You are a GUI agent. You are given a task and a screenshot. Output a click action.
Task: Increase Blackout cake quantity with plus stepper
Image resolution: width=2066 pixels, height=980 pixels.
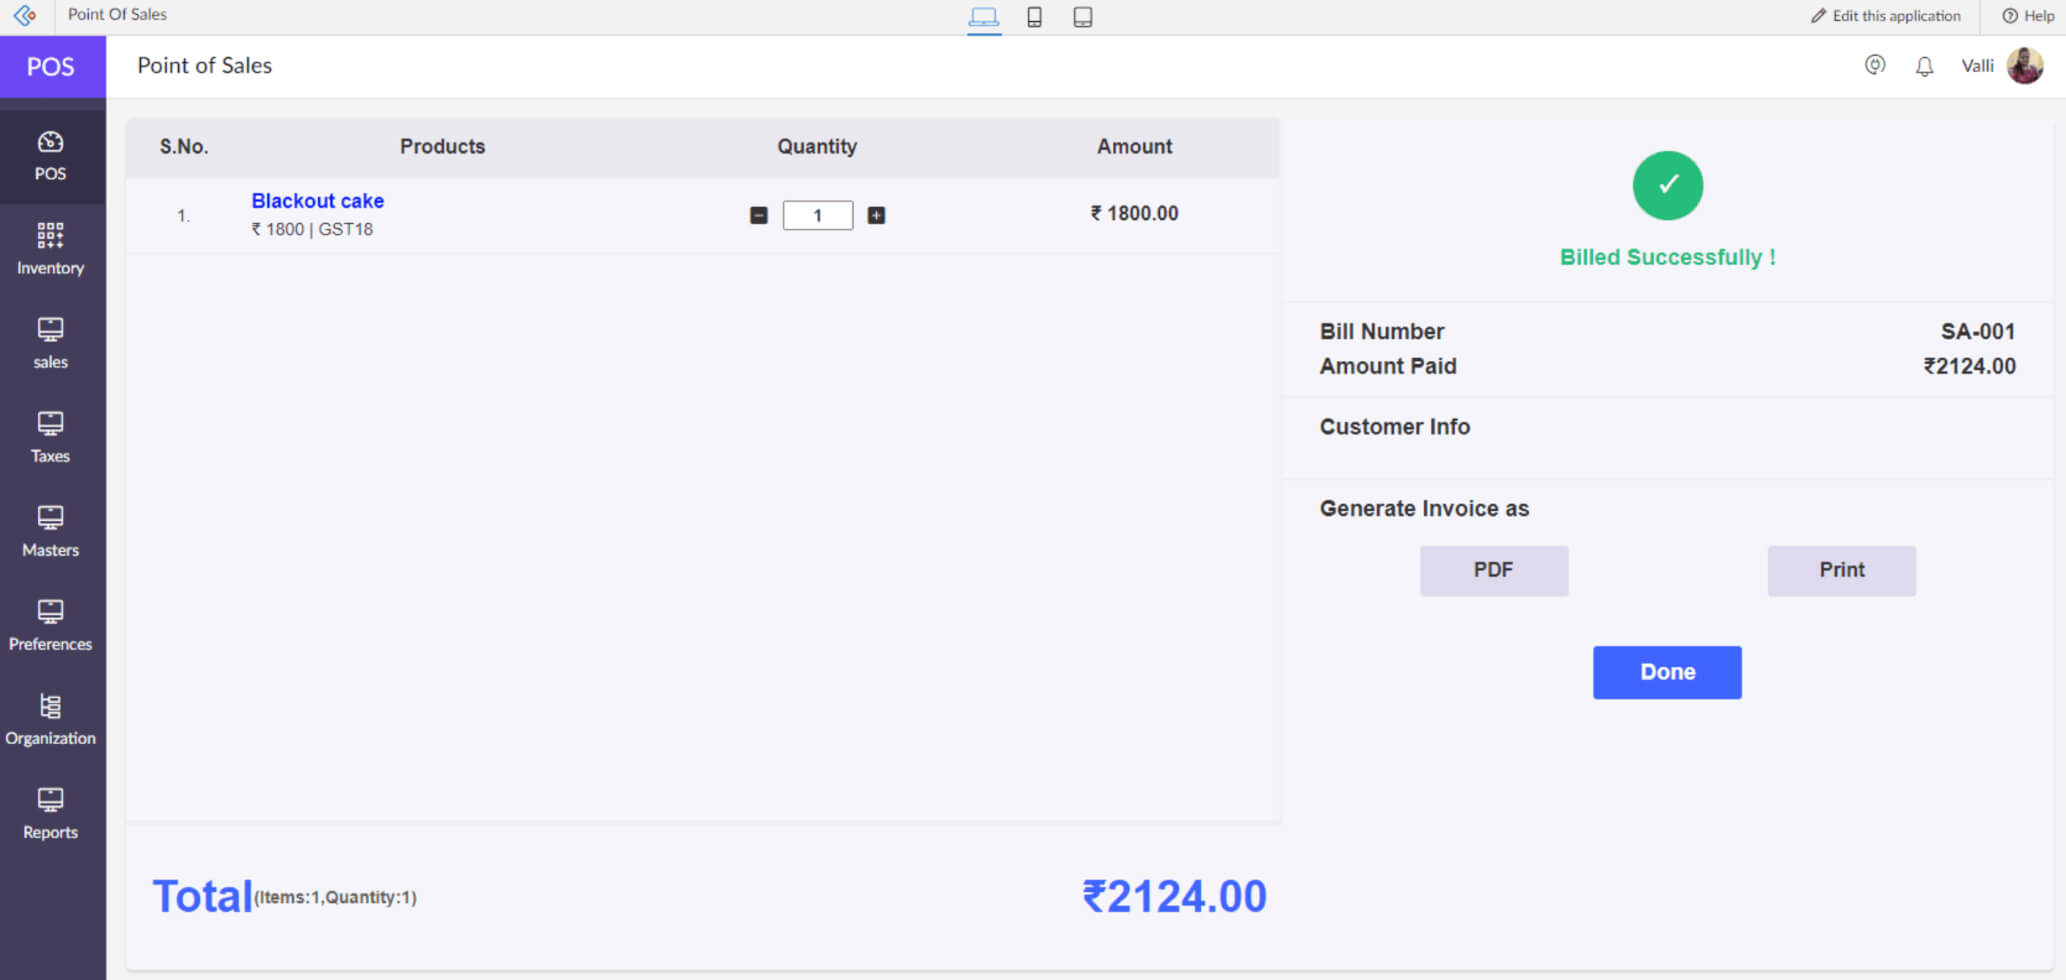[x=875, y=215]
